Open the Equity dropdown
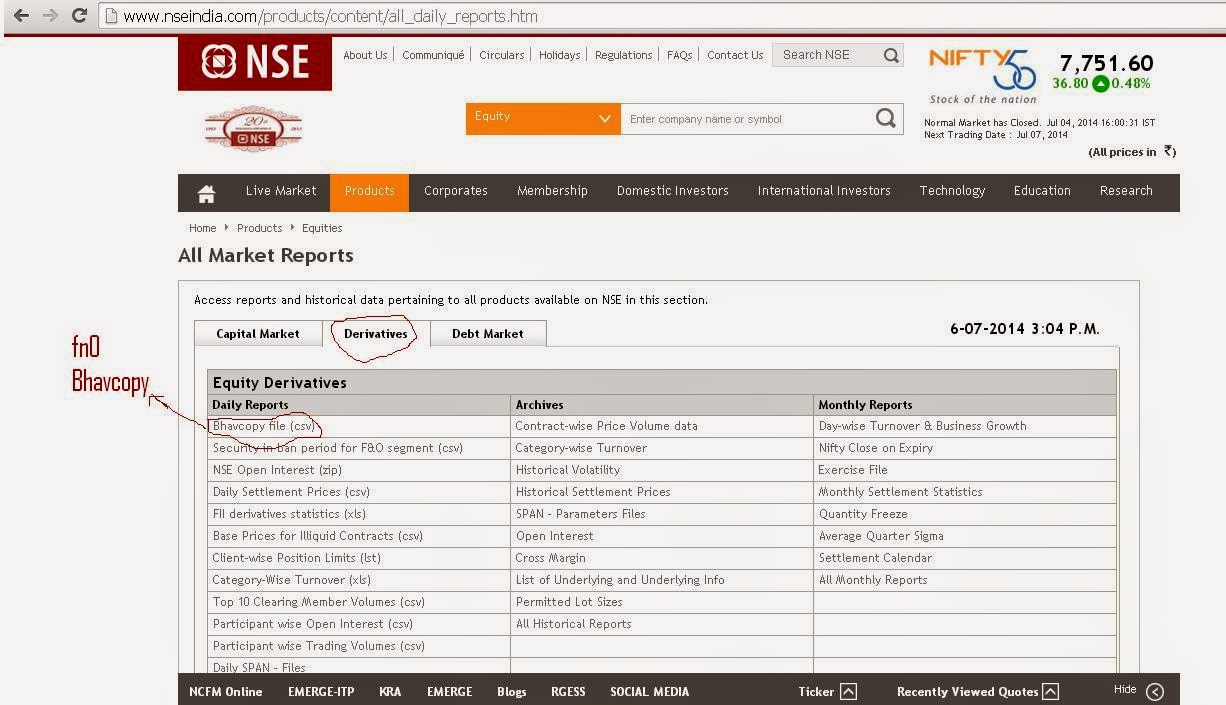The image size is (1226, 705). pyautogui.click(x=543, y=119)
